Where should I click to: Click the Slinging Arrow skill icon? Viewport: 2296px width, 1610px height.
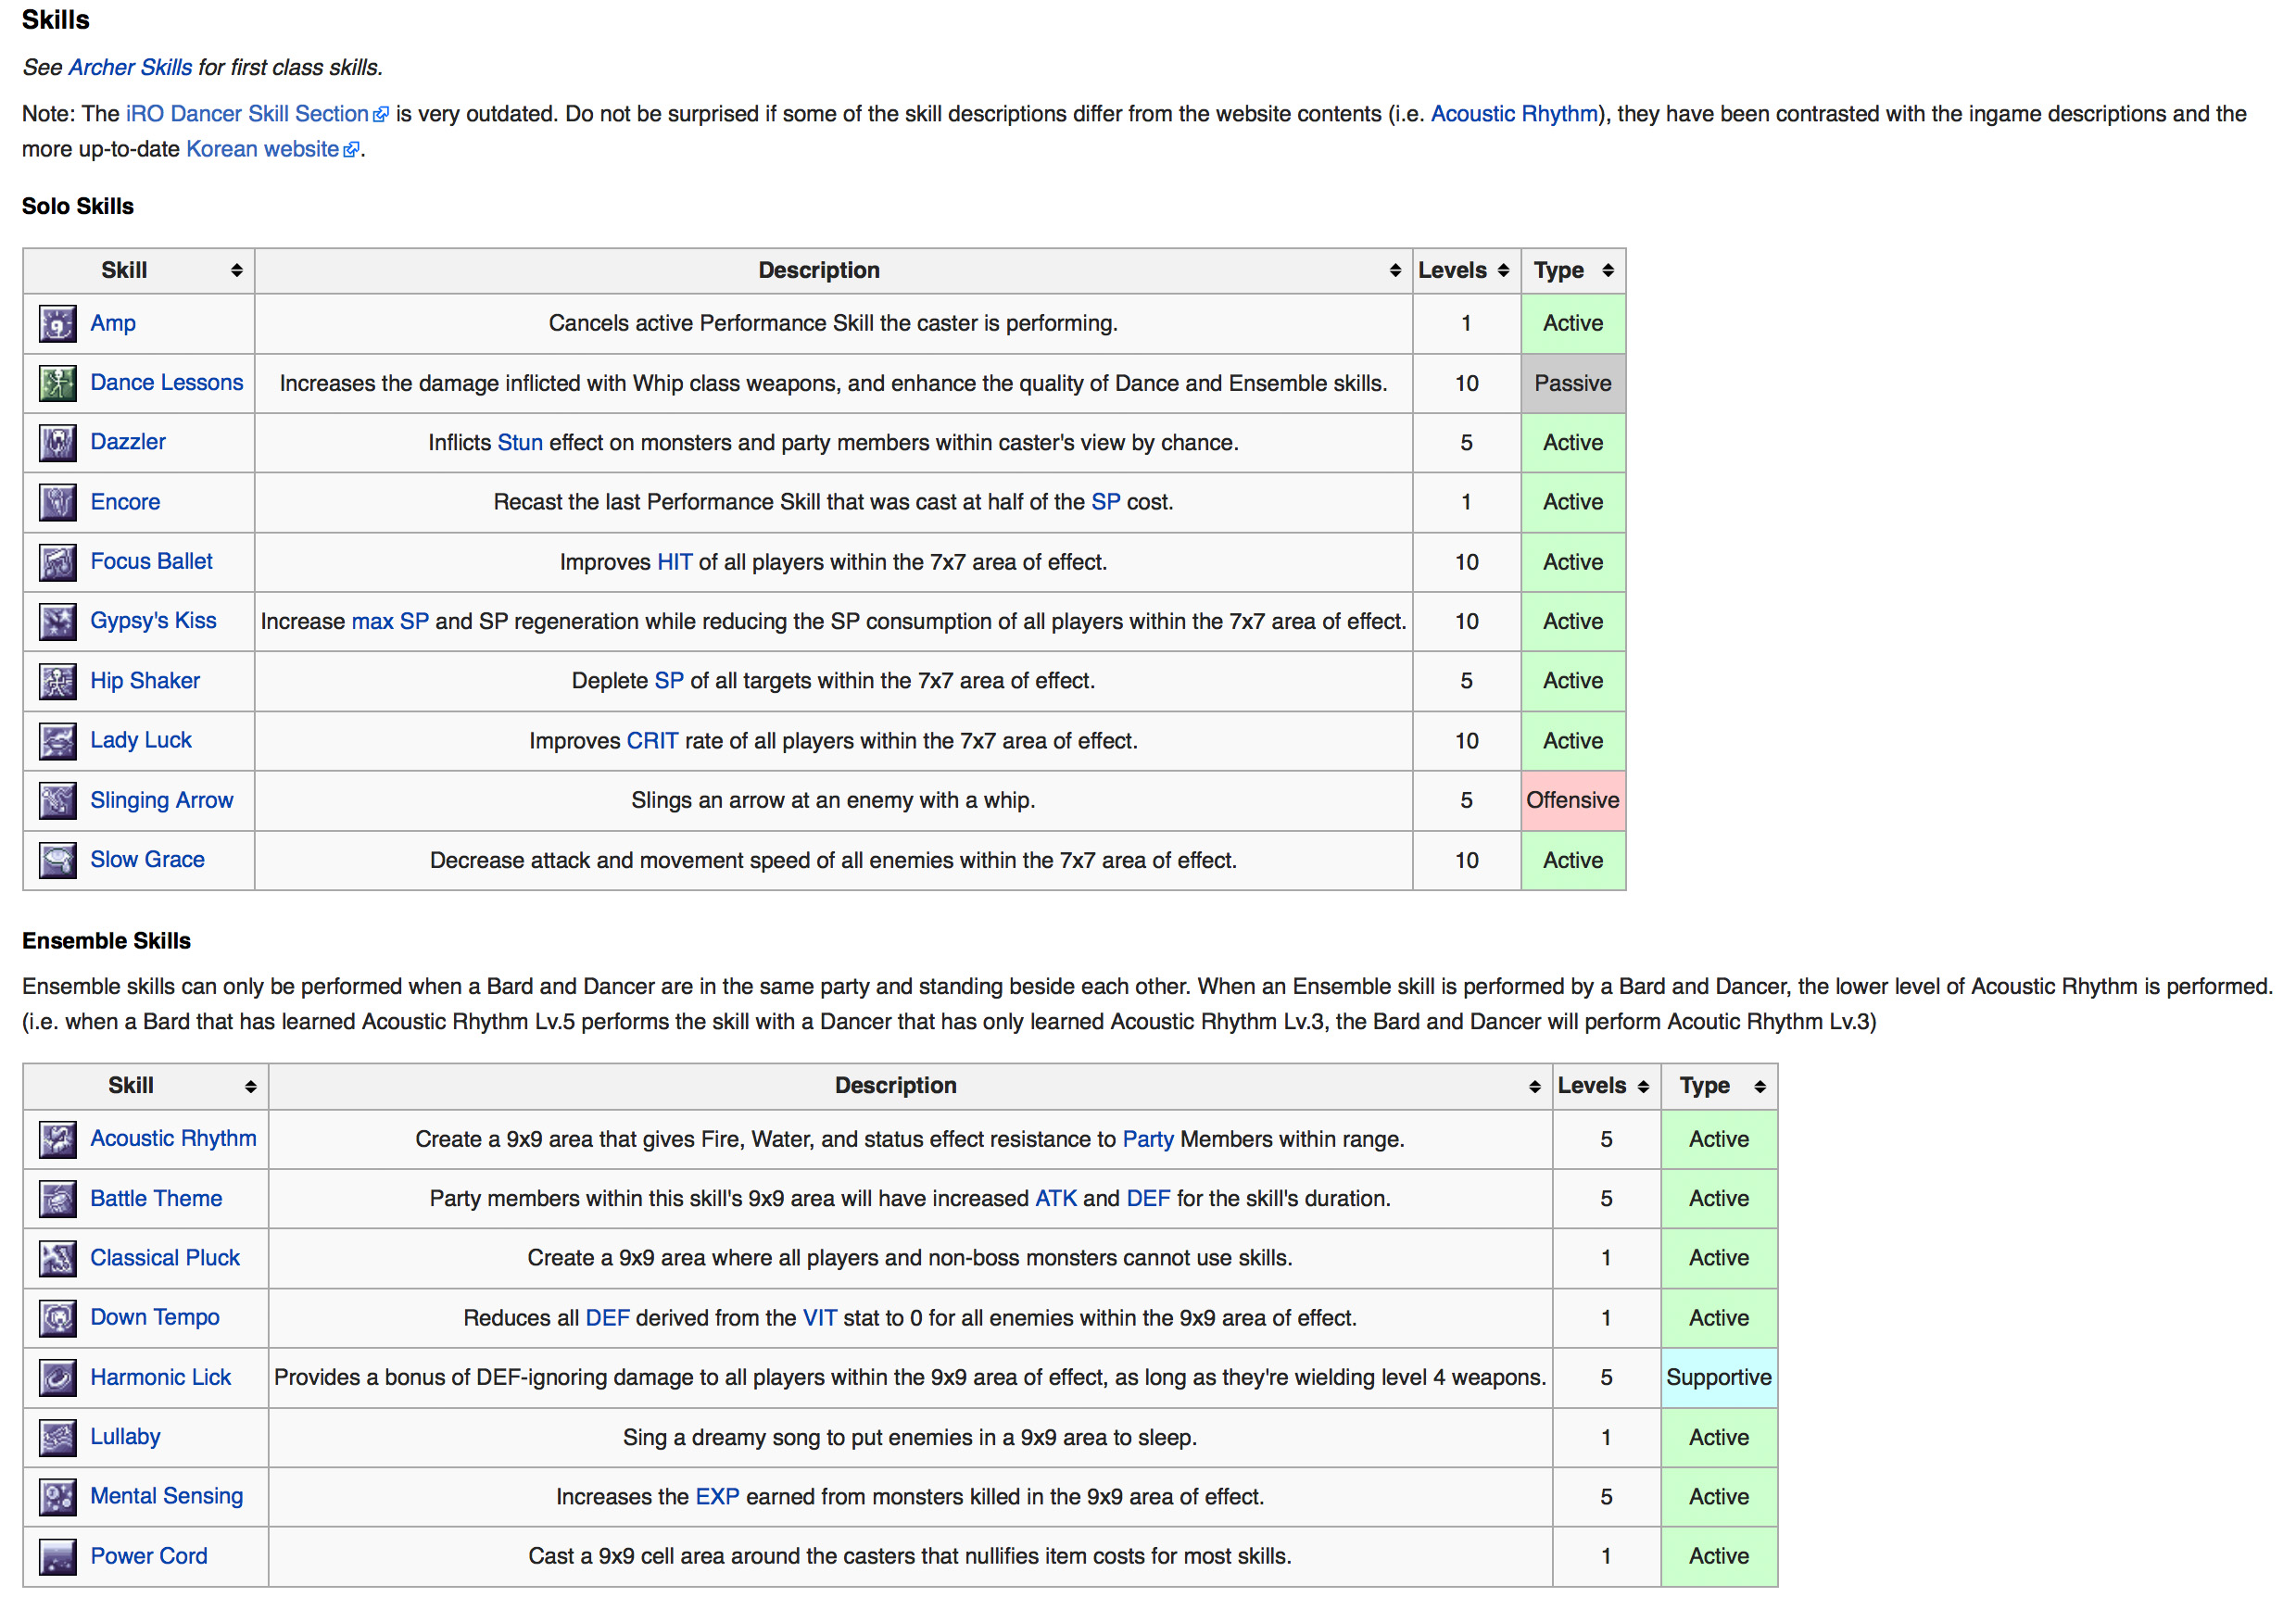[57, 801]
